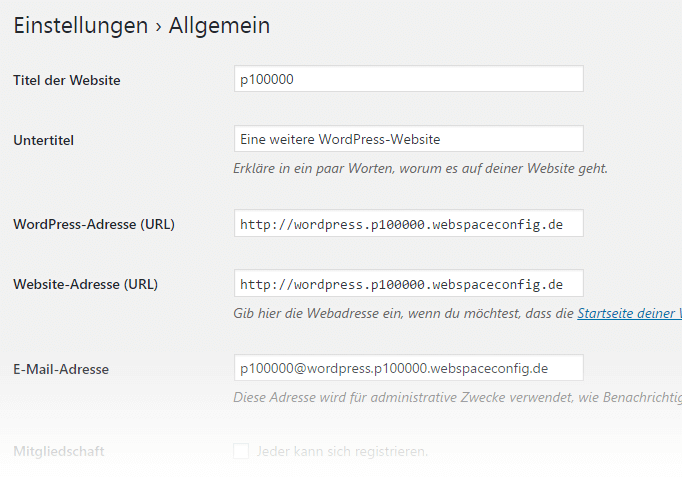Click the 'Einstellungen › Allgemein' heading
This screenshot has width=682, height=479.
click(x=142, y=25)
